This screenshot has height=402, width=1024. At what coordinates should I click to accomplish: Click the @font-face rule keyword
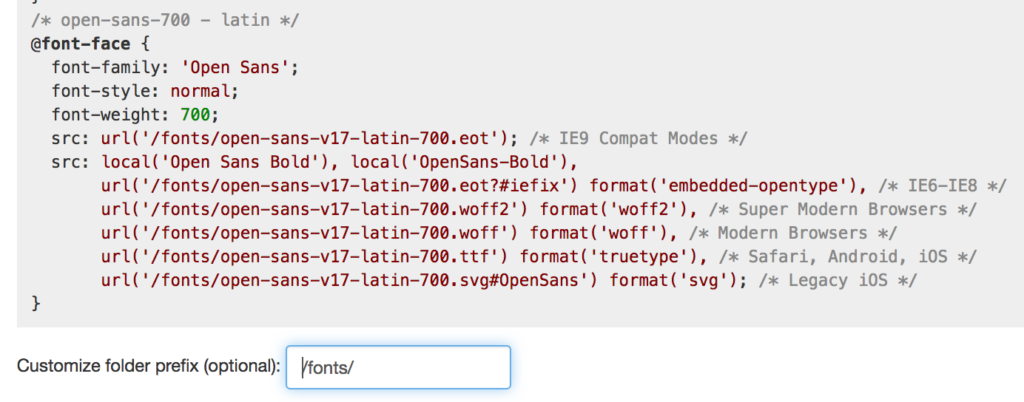pos(76,45)
